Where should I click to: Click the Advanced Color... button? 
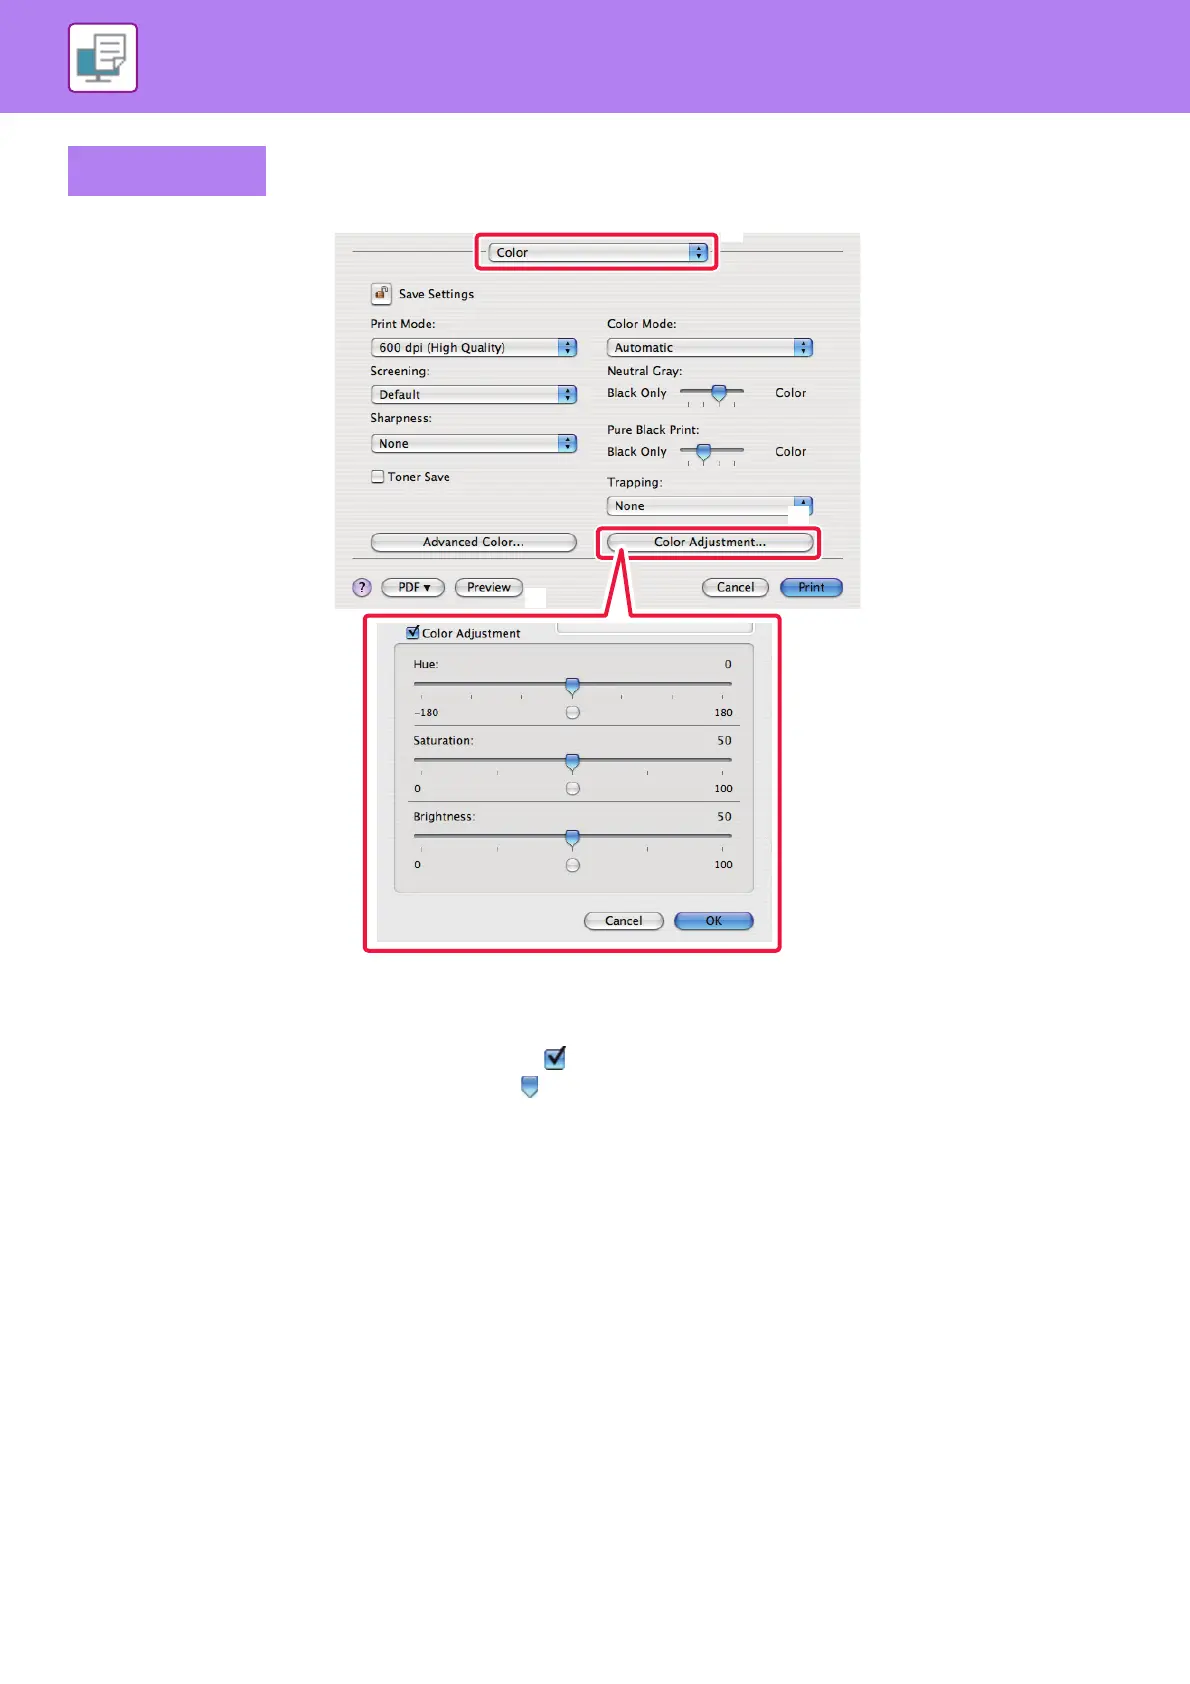[474, 542]
